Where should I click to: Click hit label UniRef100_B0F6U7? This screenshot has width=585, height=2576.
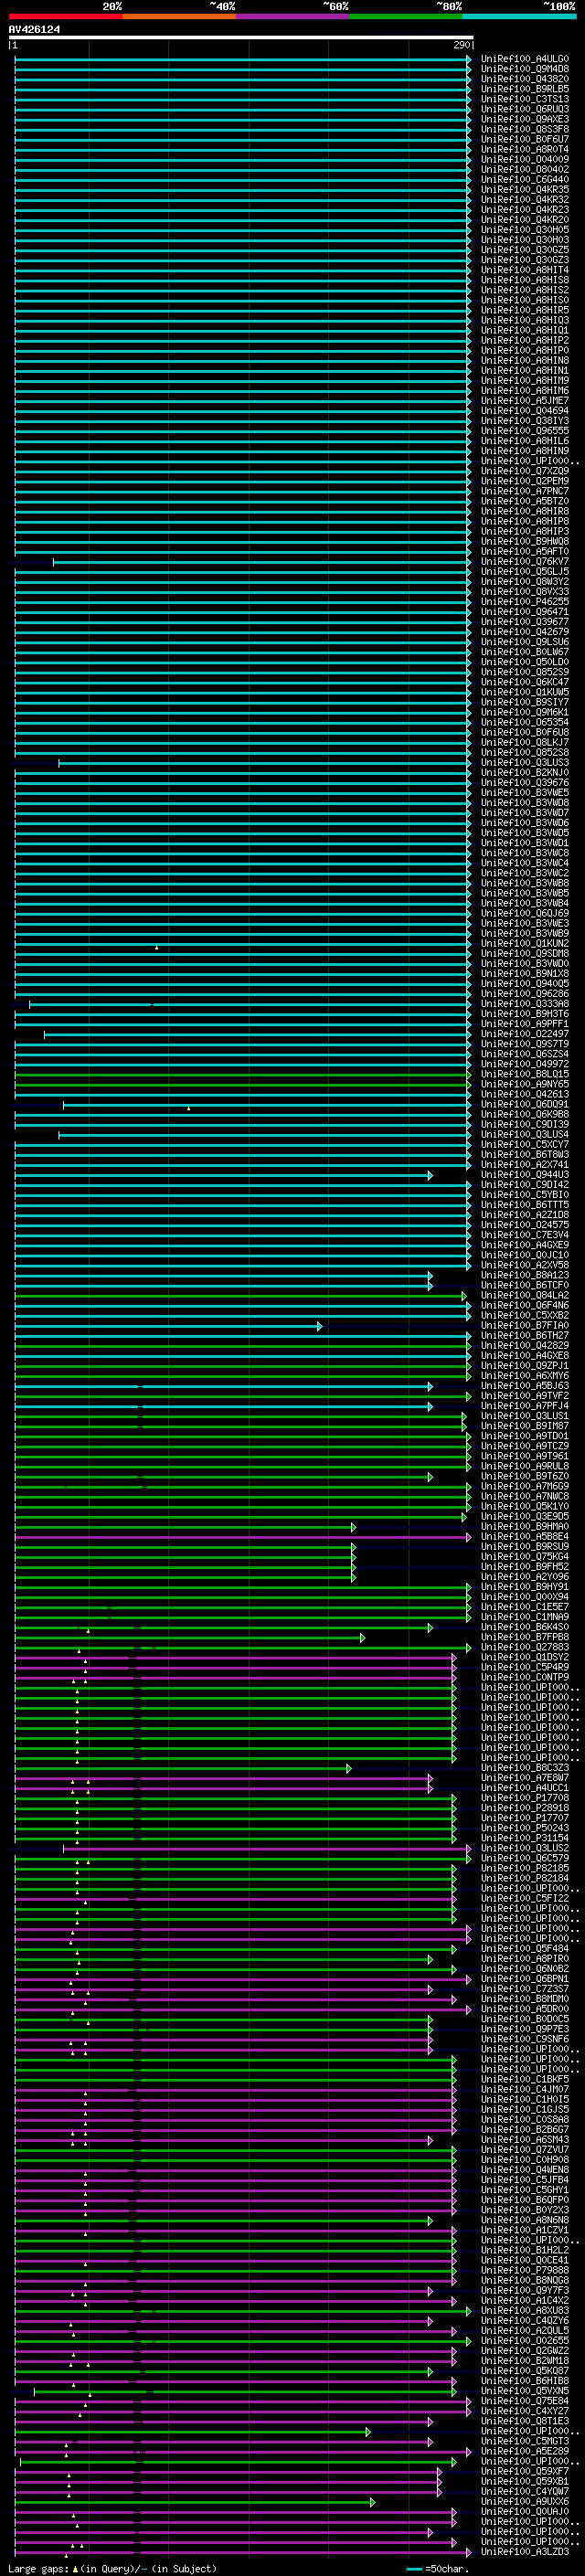(x=524, y=139)
